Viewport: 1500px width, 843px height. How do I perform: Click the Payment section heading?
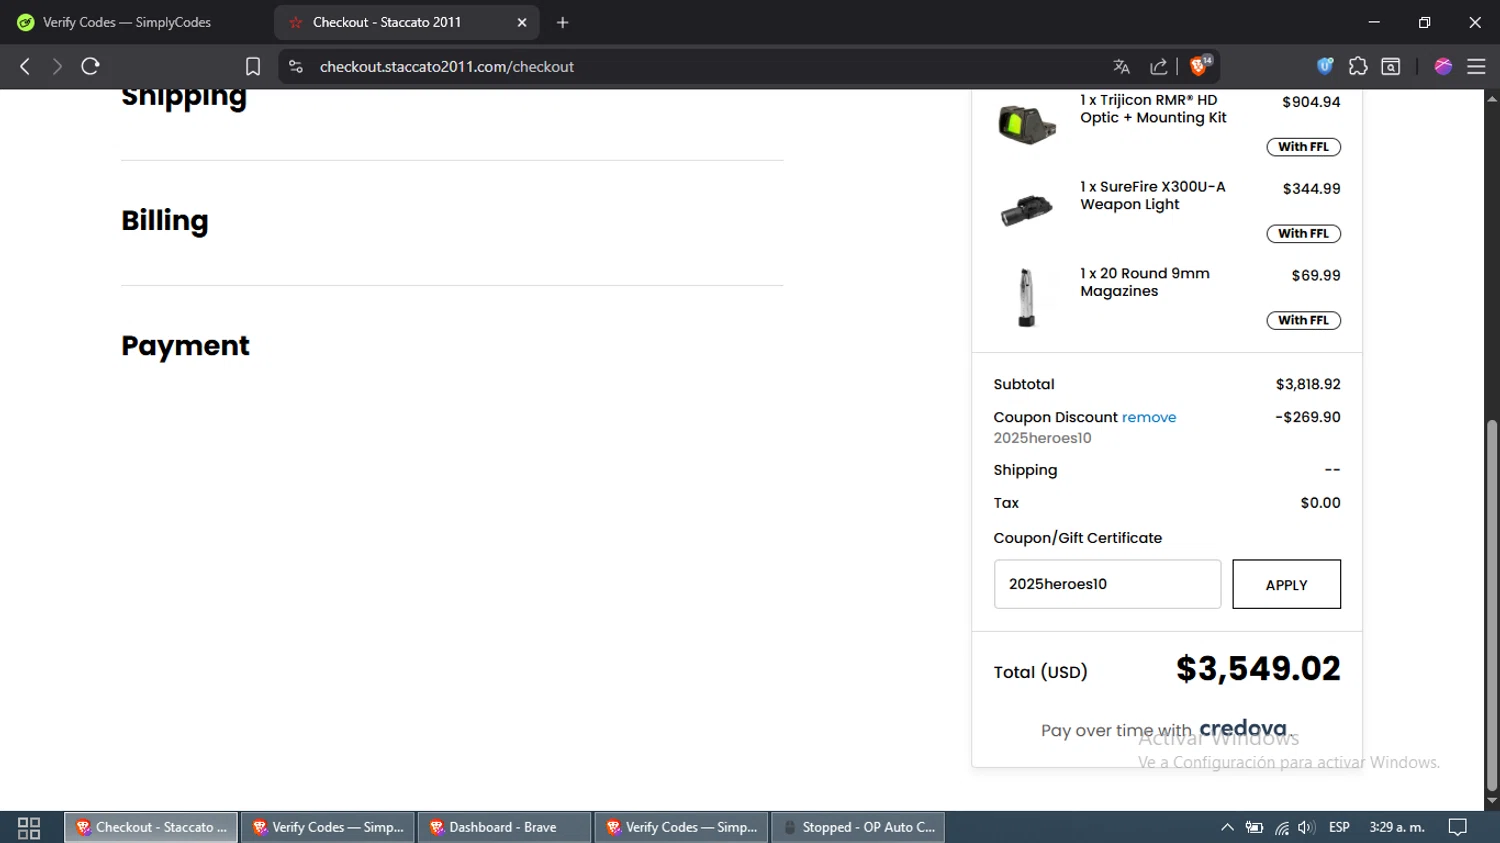coord(185,346)
